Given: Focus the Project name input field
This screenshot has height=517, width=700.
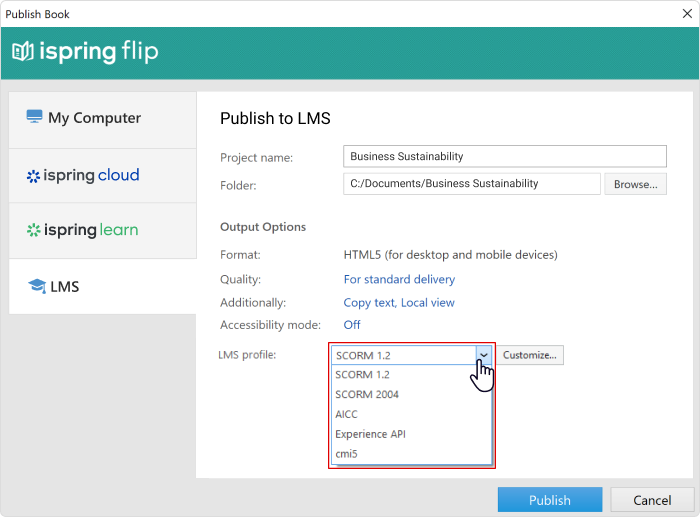Looking at the screenshot, I should tap(505, 156).
